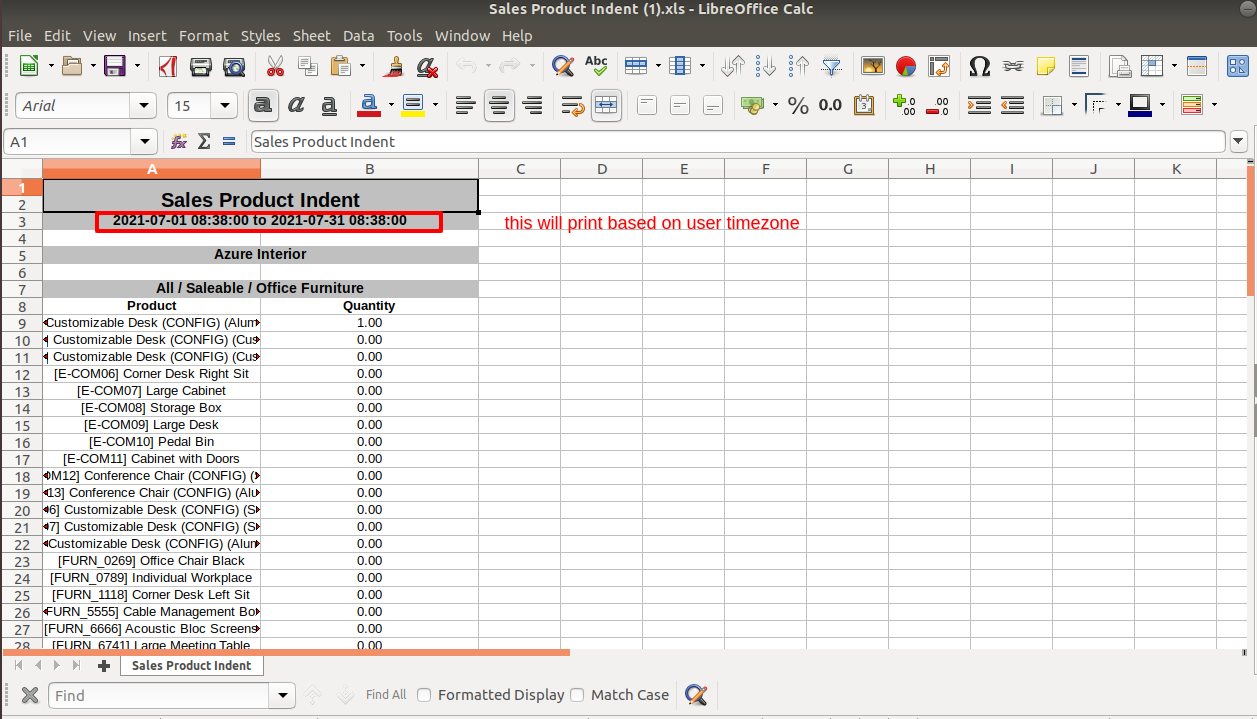
Task: Enable Match Case checkbox
Action: [577, 695]
